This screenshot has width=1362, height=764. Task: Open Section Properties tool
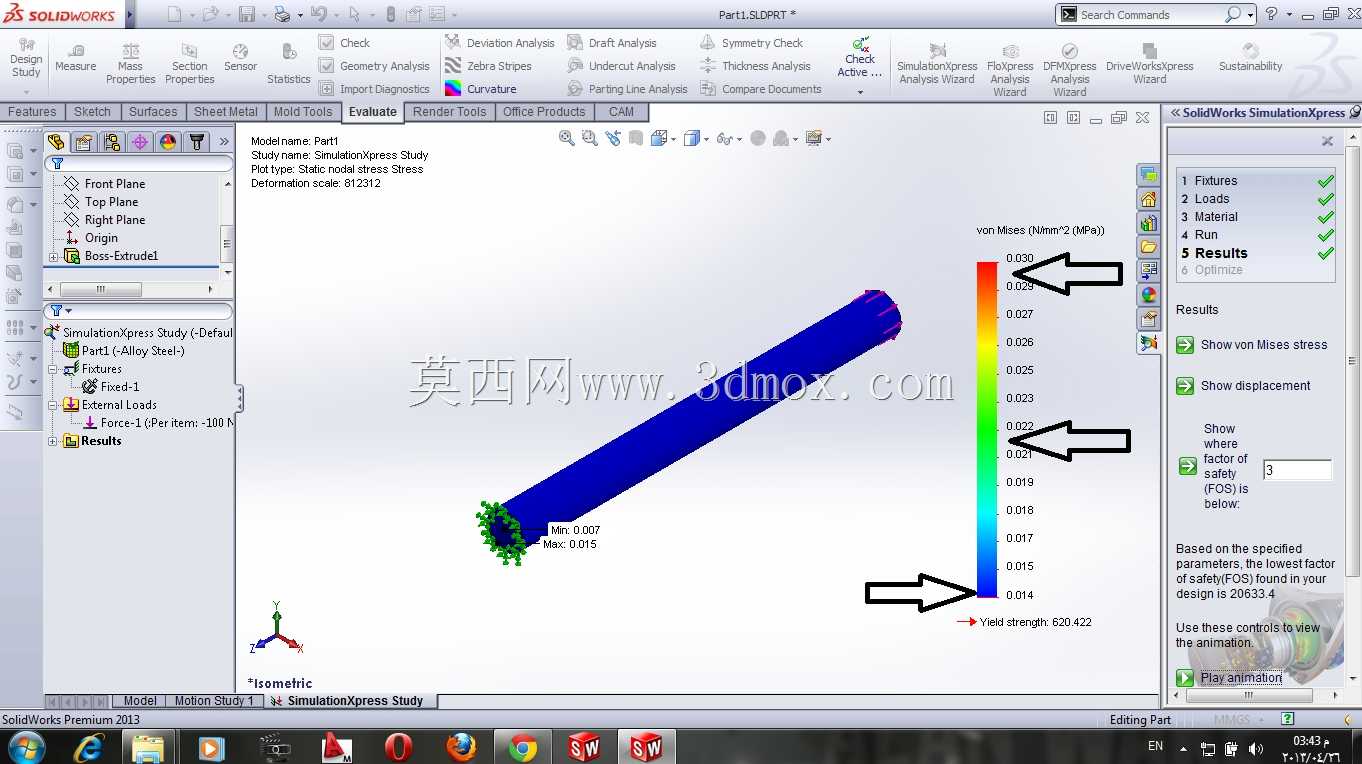pyautogui.click(x=190, y=64)
